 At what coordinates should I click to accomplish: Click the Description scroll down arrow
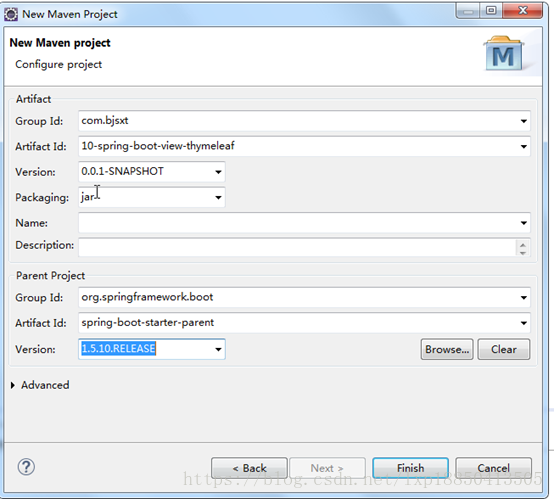click(x=523, y=253)
